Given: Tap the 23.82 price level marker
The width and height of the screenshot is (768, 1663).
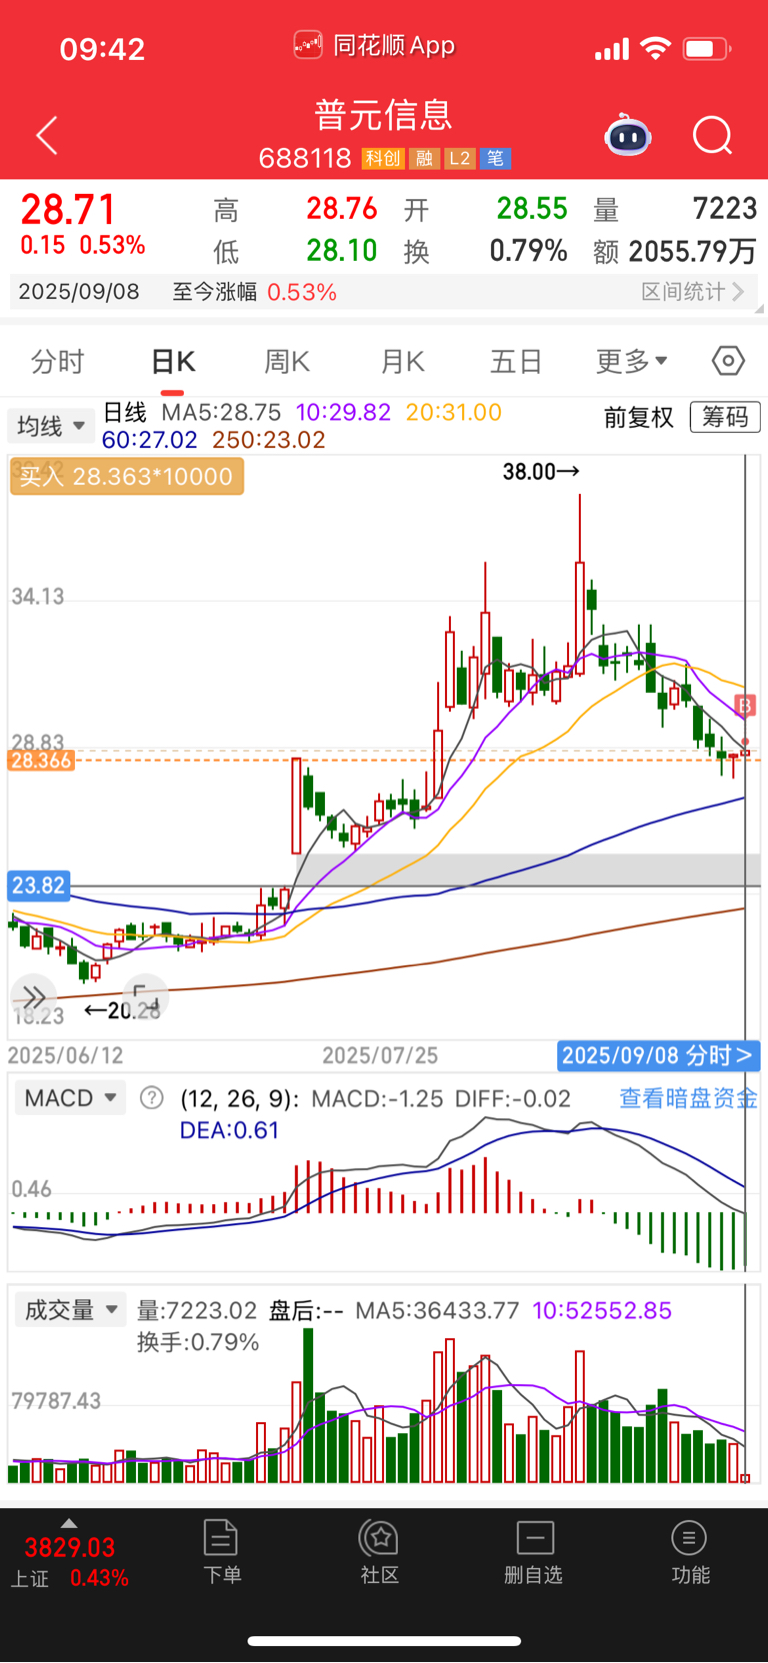Looking at the screenshot, I should pos(39,885).
